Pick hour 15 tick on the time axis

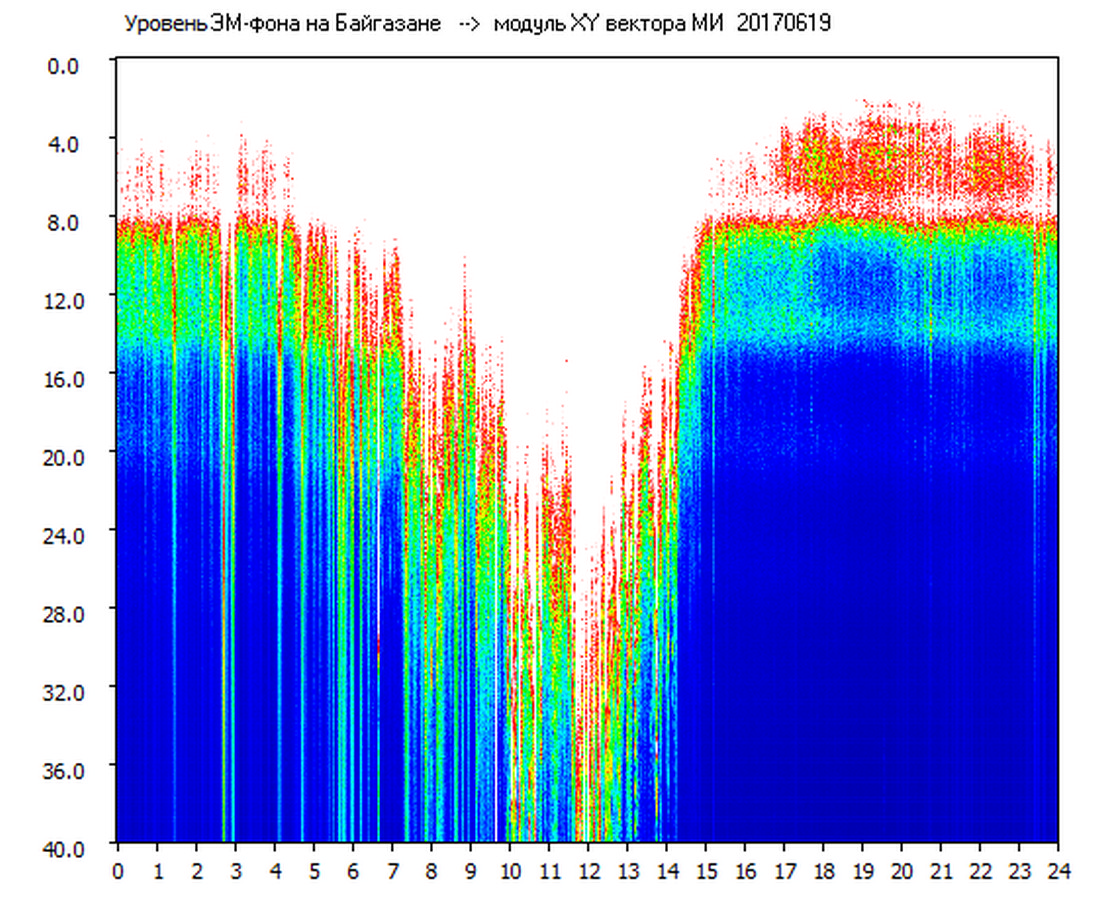[x=706, y=871]
